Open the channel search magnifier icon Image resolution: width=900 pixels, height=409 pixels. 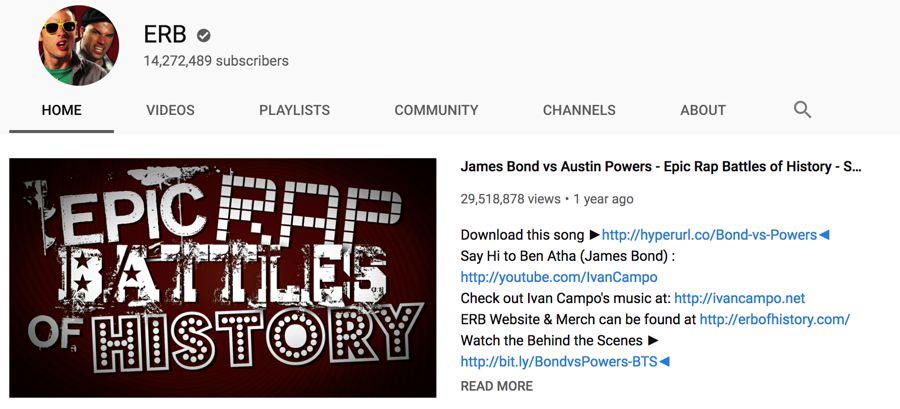click(x=802, y=110)
